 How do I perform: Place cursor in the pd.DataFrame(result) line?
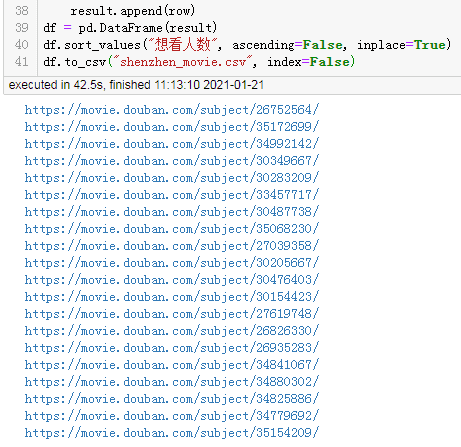(x=130, y=28)
